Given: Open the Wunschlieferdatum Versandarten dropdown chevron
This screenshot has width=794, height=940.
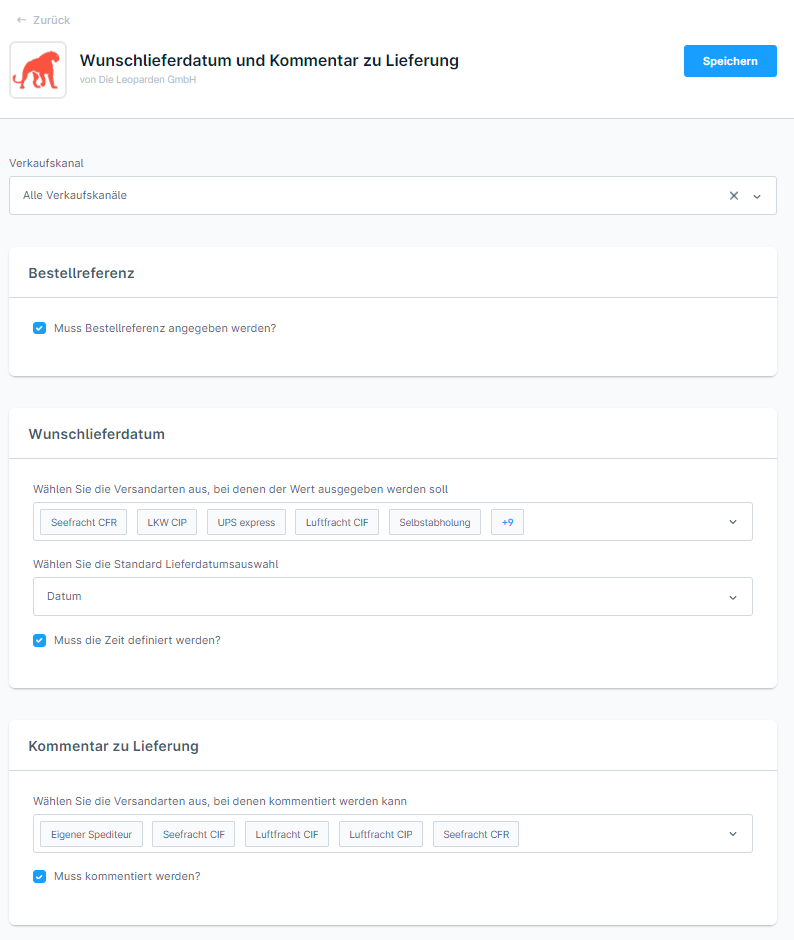Looking at the screenshot, I should [733, 522].
